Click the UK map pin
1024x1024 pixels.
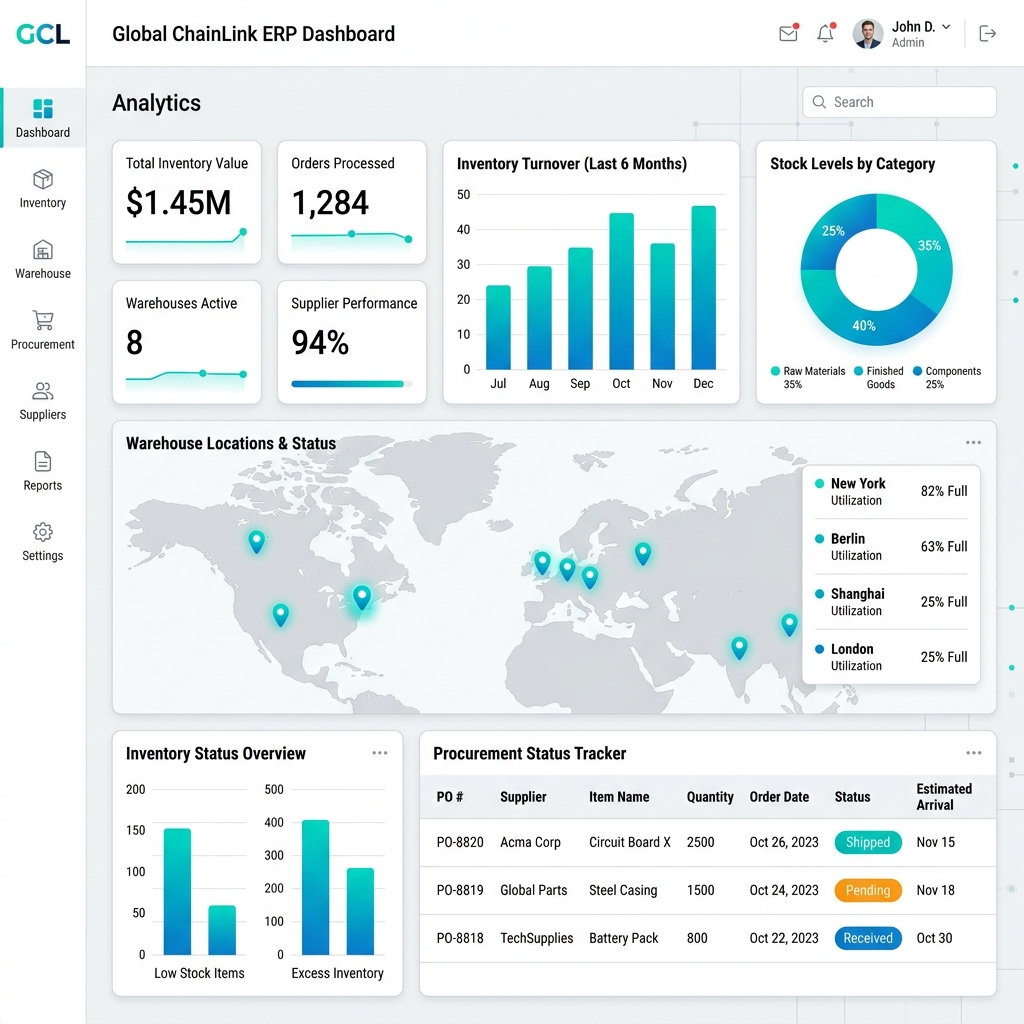pos(542,562)
